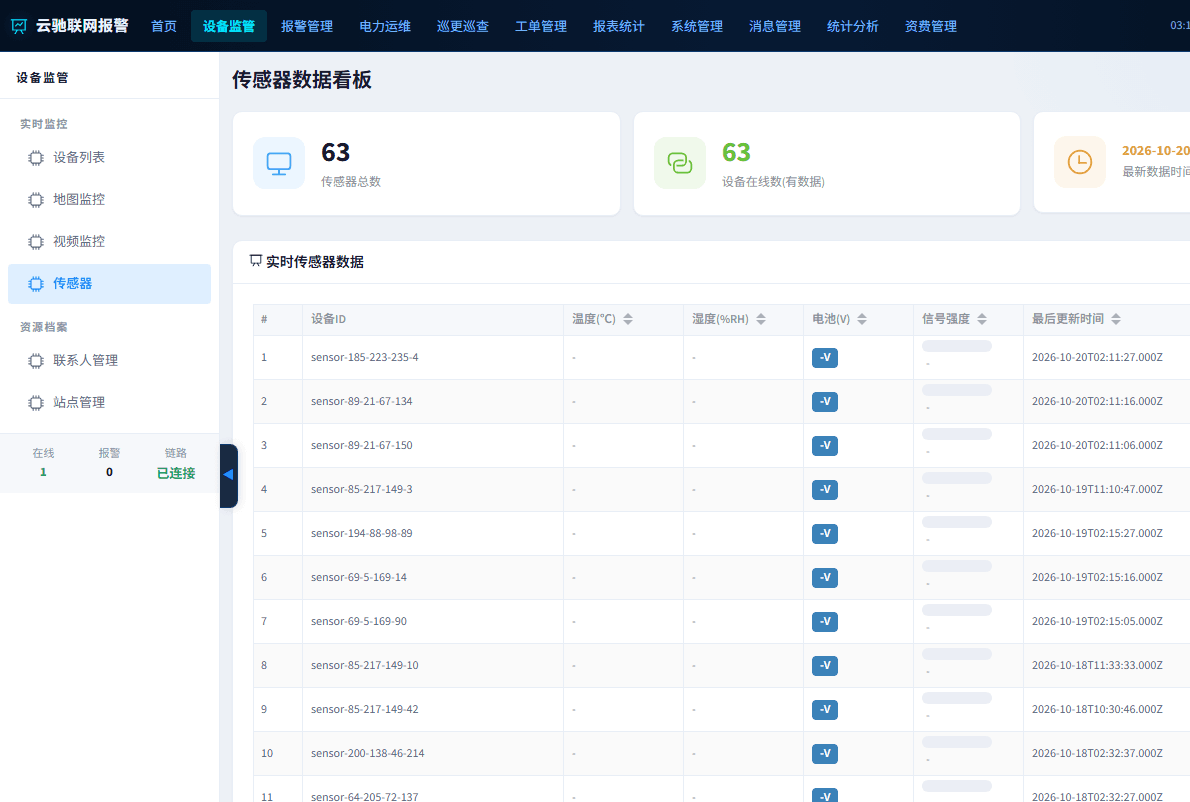The width and height of the screenshot is (1190, 802).
Task: Open the 系统管理 top menu
Action: pos(697,27)
